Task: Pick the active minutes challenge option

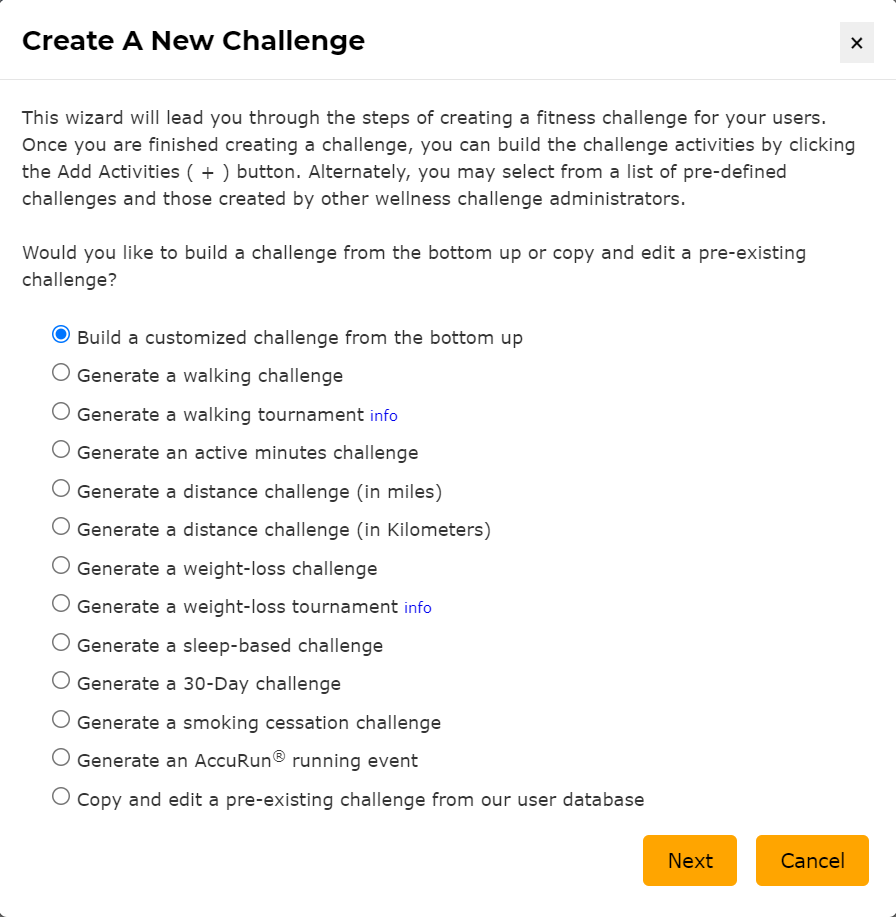Action: pyautogui.click(x=60, y=448)
